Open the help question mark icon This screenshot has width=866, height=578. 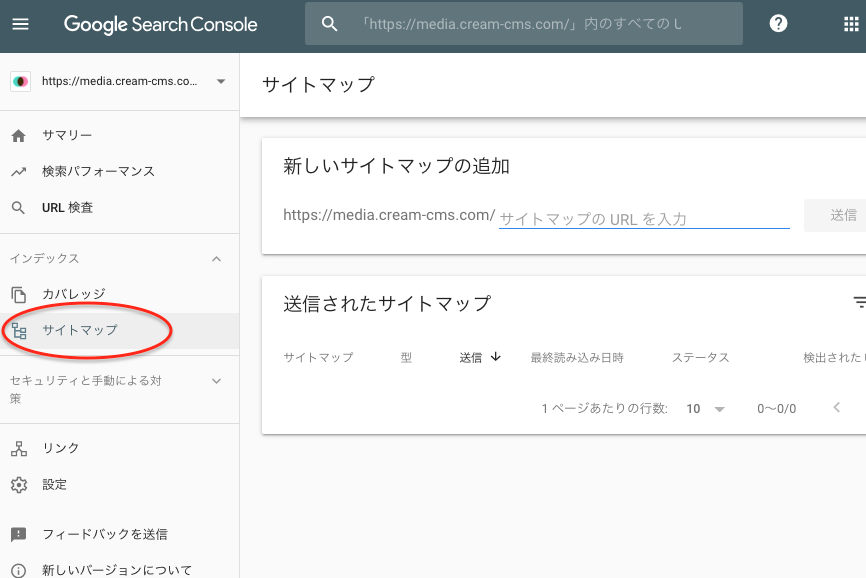coord(778,24)
